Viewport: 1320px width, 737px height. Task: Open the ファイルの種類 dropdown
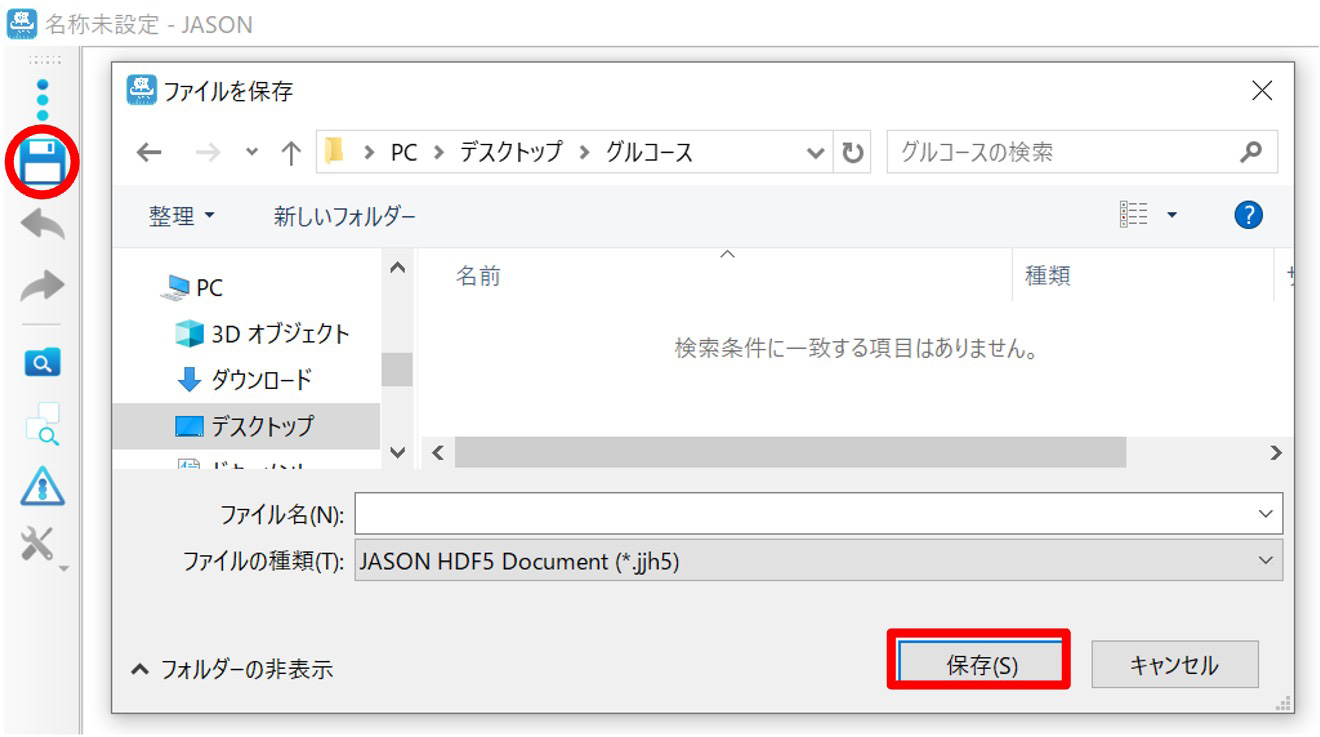[x=1266, y=561]
